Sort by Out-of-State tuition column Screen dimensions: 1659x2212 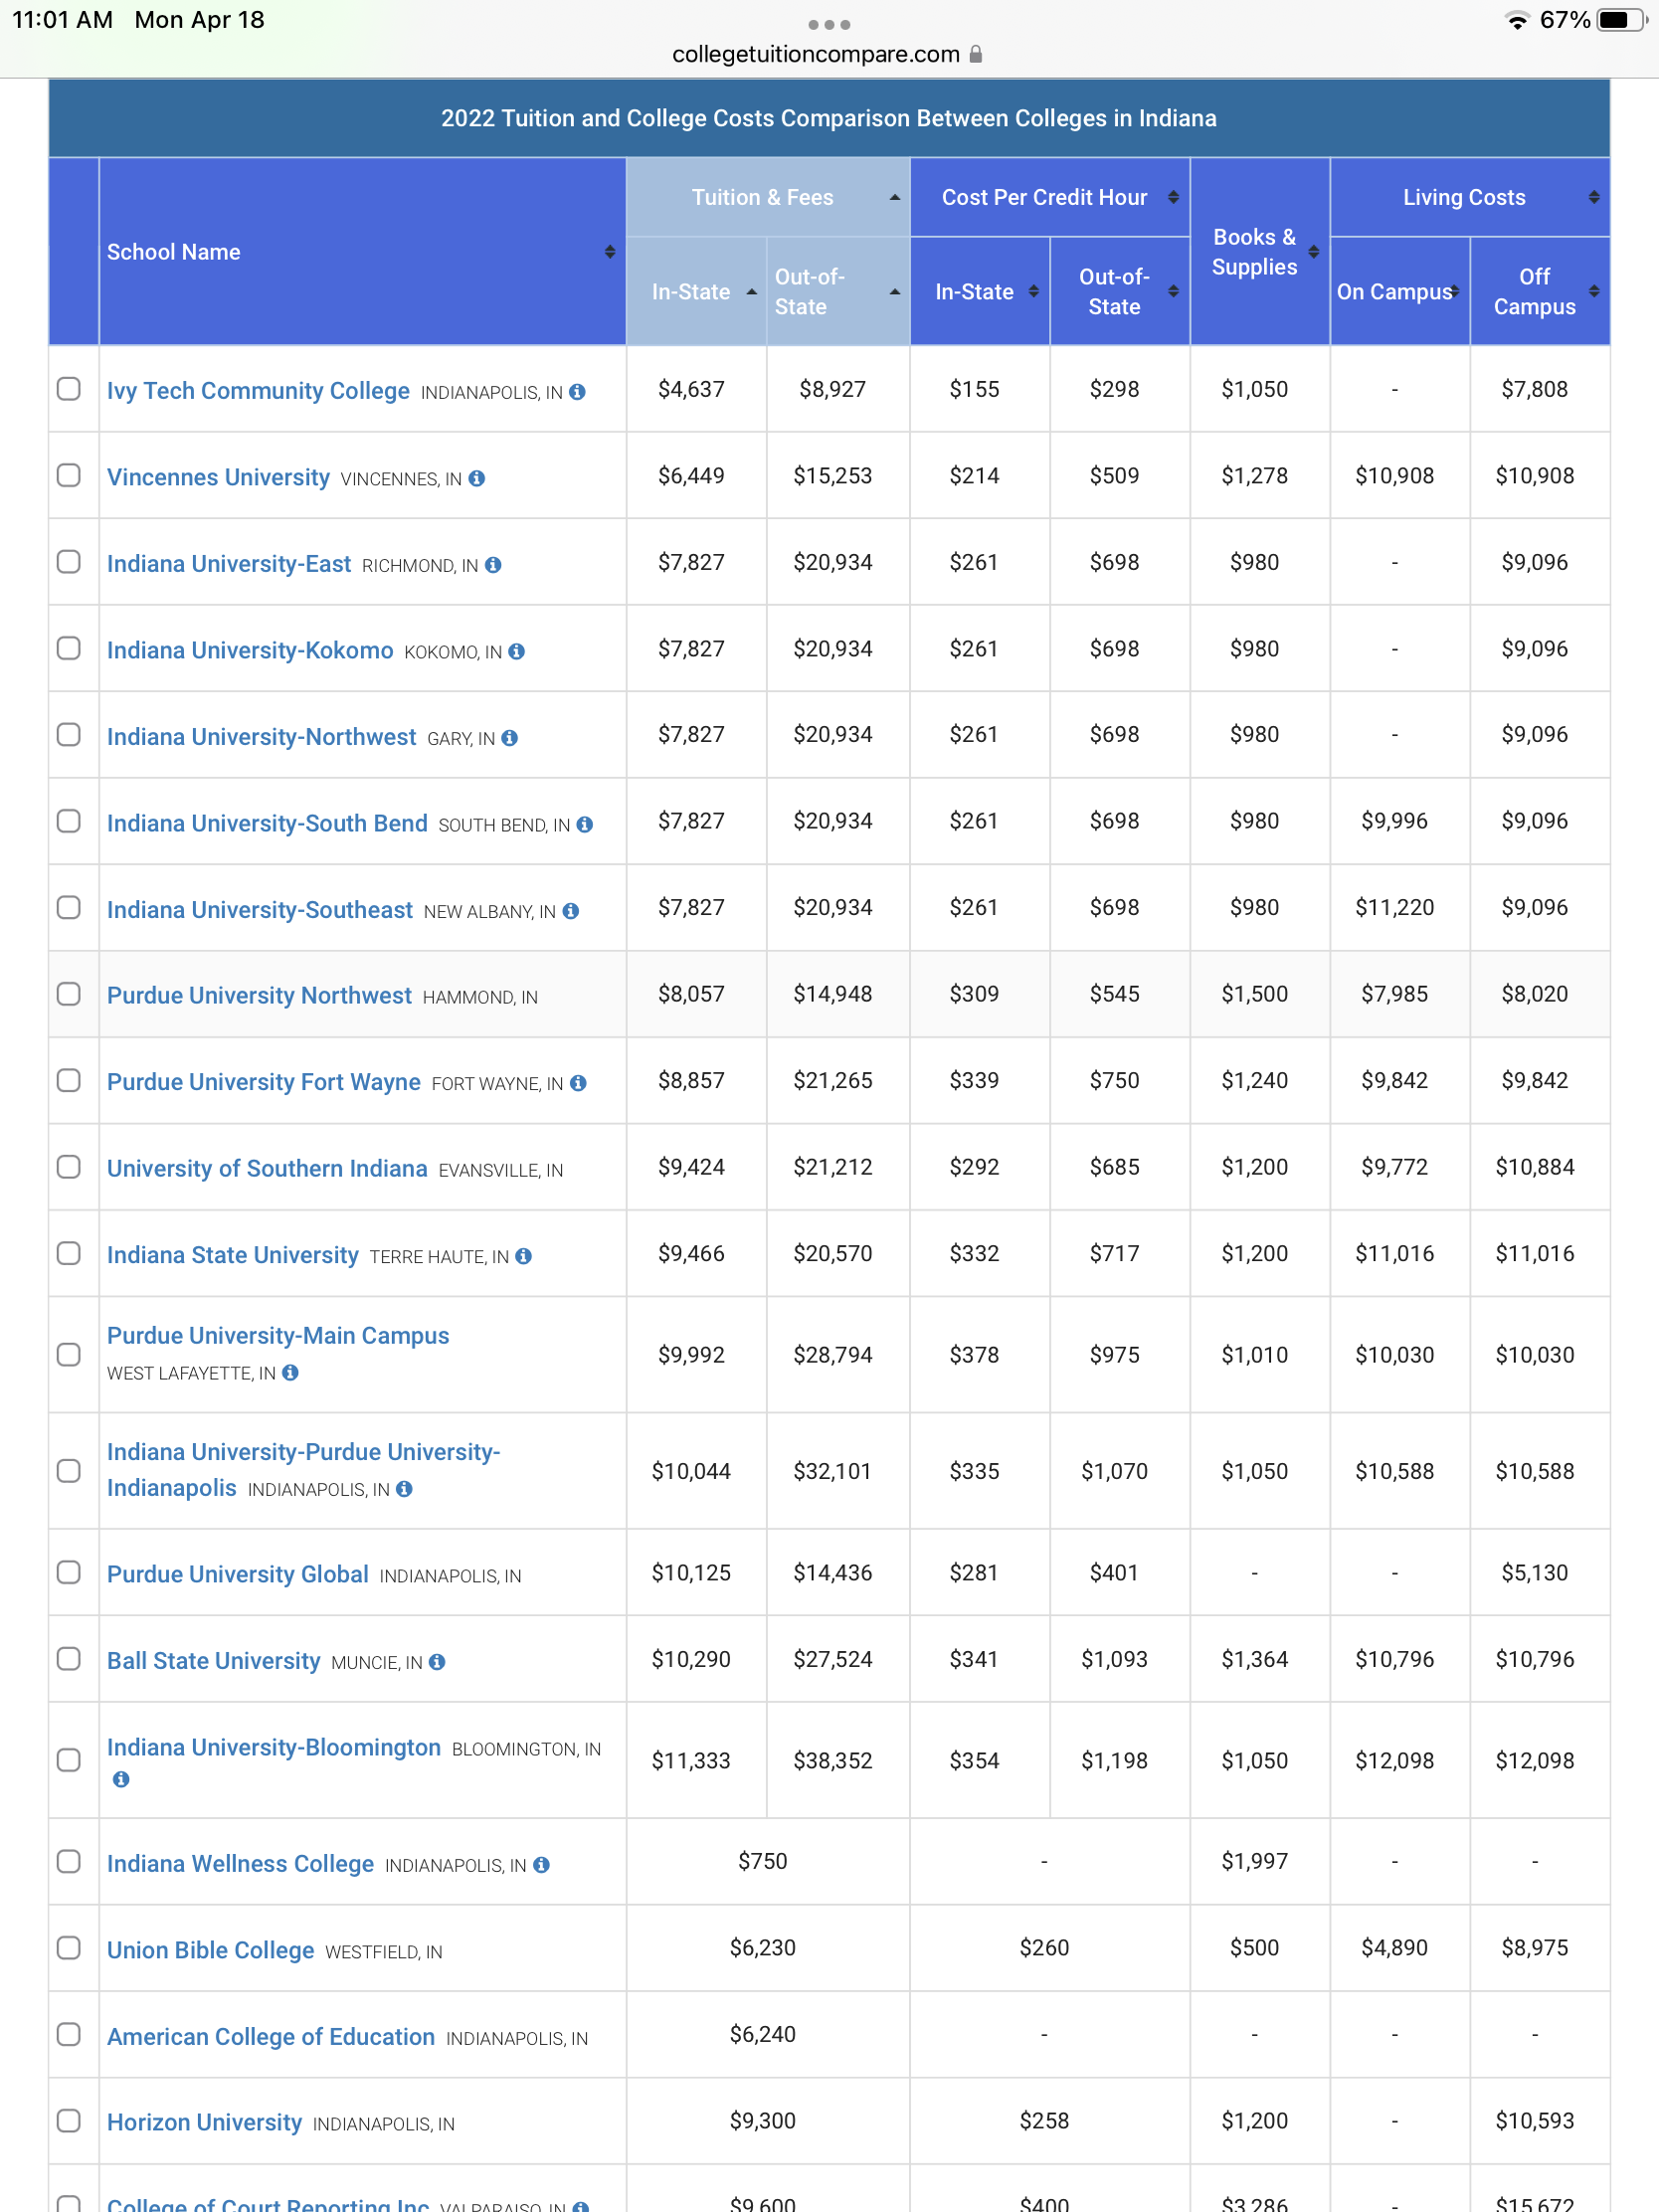pyautogui.click(x=838, y=292)
